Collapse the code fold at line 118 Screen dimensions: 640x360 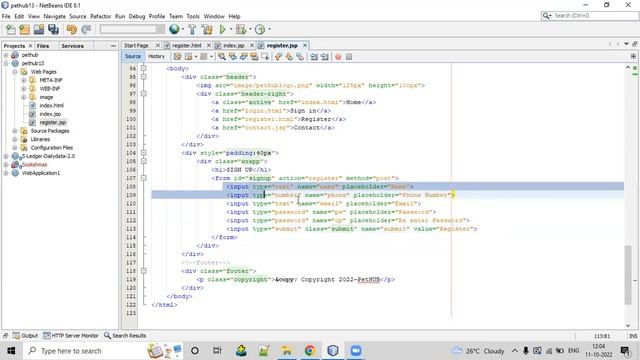(x=144, y=271)
